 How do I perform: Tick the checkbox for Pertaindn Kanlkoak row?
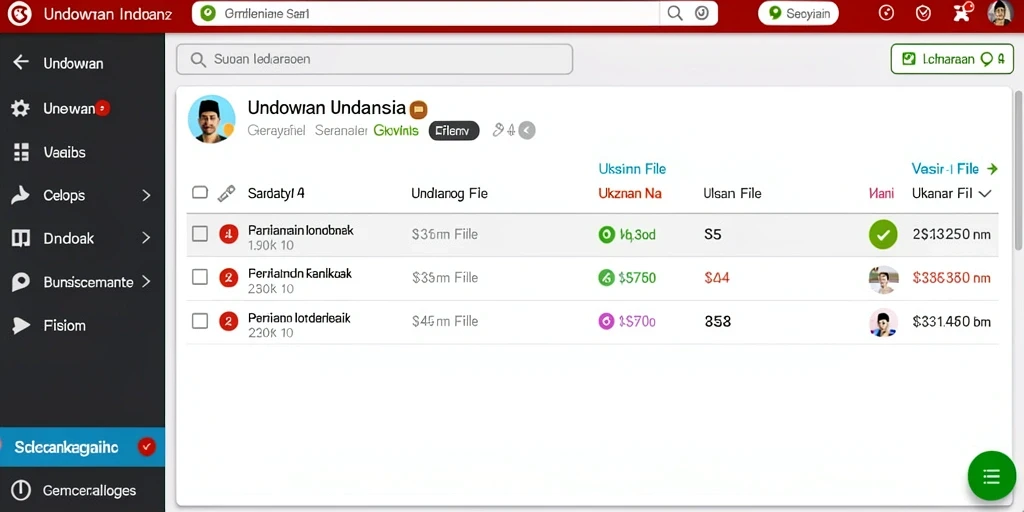coord(200,278)
